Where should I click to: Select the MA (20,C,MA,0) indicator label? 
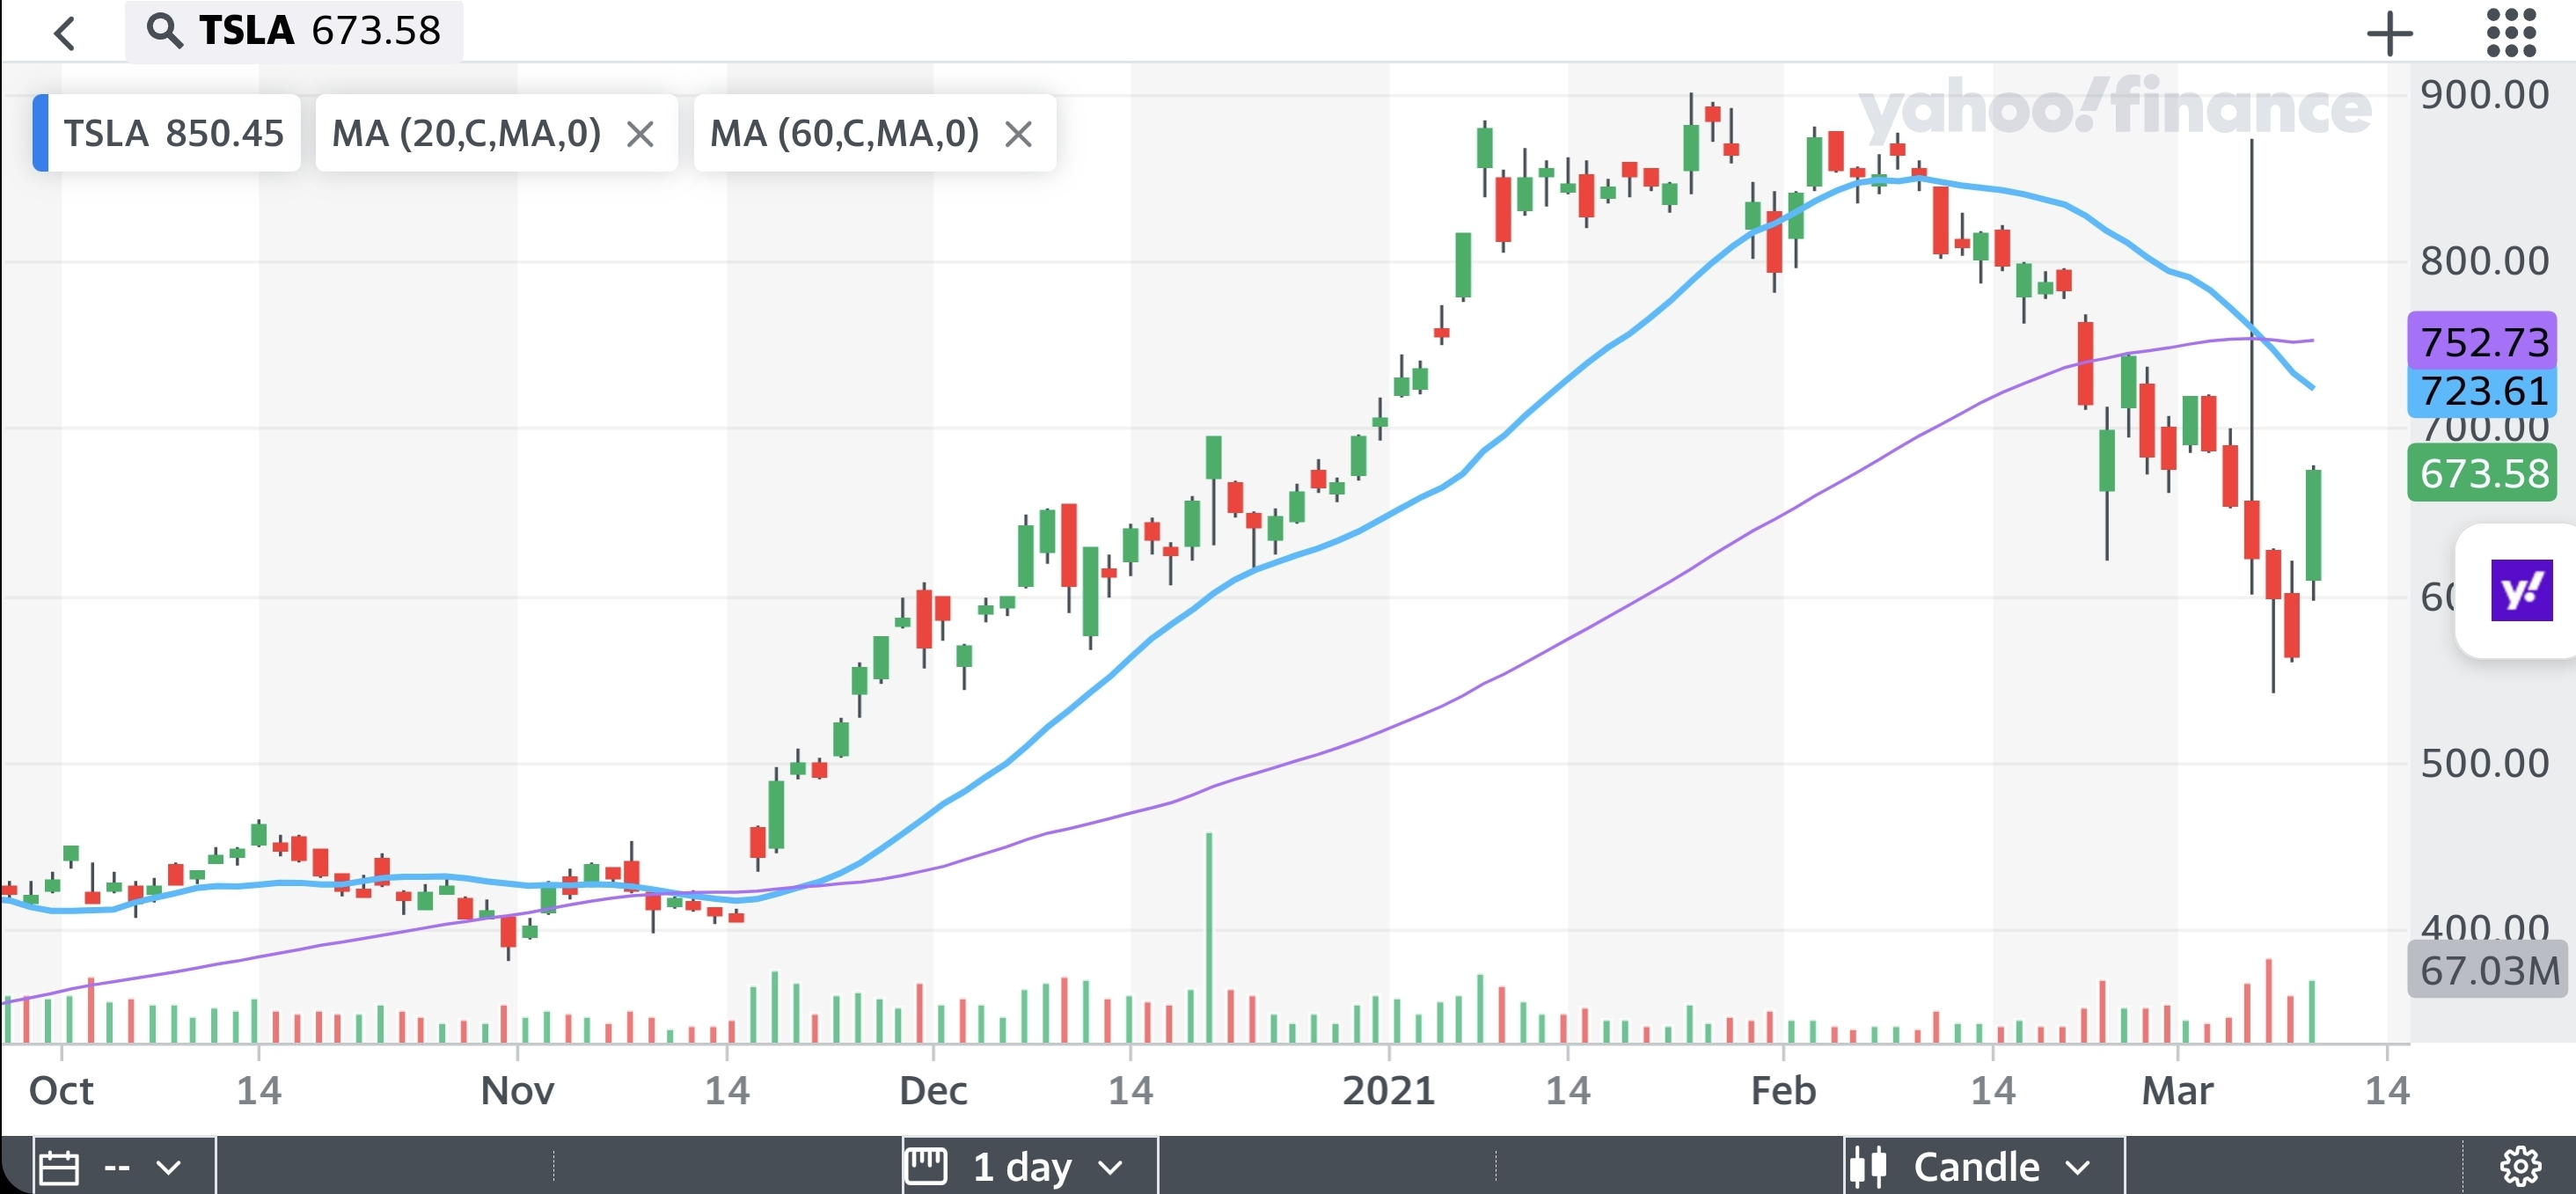point(466,133)
